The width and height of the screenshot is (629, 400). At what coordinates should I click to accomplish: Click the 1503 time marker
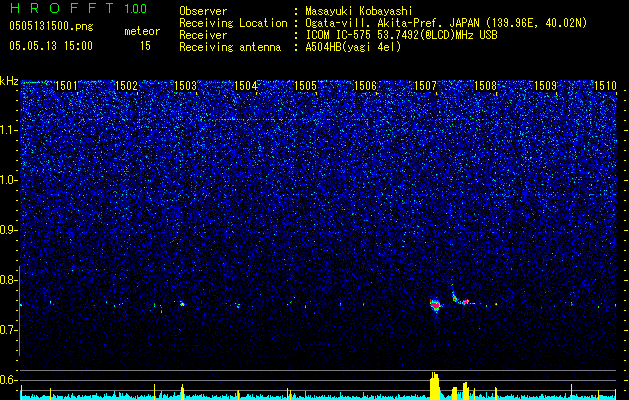click(186, 86)
